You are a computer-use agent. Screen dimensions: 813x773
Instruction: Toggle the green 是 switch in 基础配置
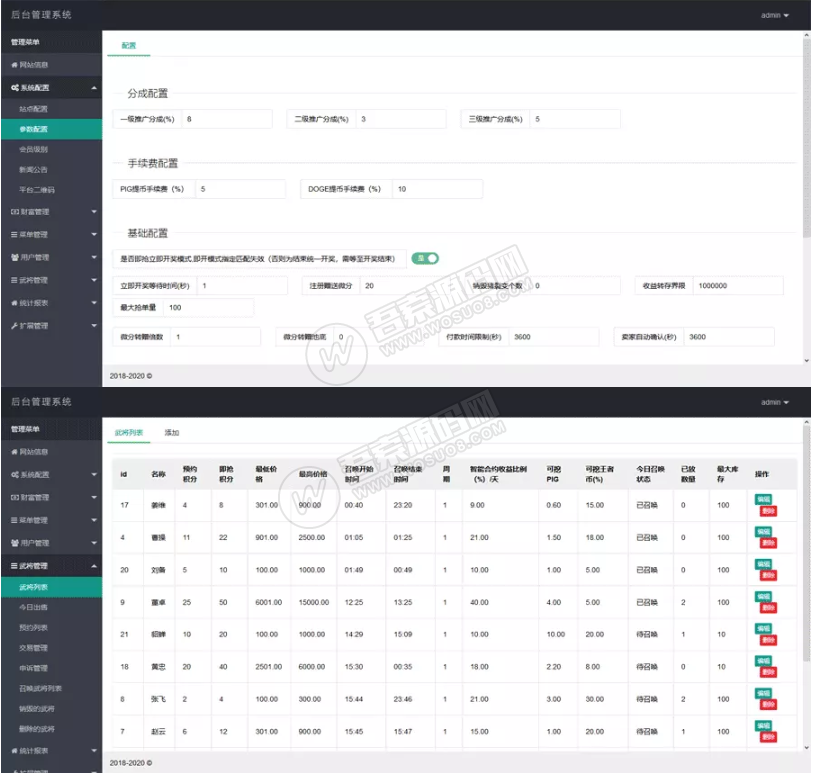[427, 258]
